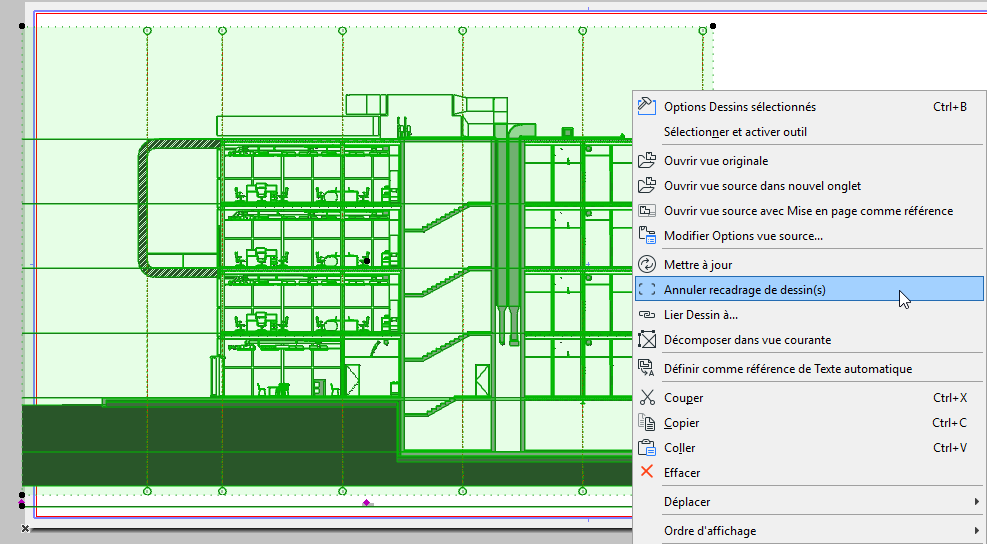This screenshot has height=544, width=987.
Task: Click the scissors icon for Couper
Action: click(x=647, y=398)
